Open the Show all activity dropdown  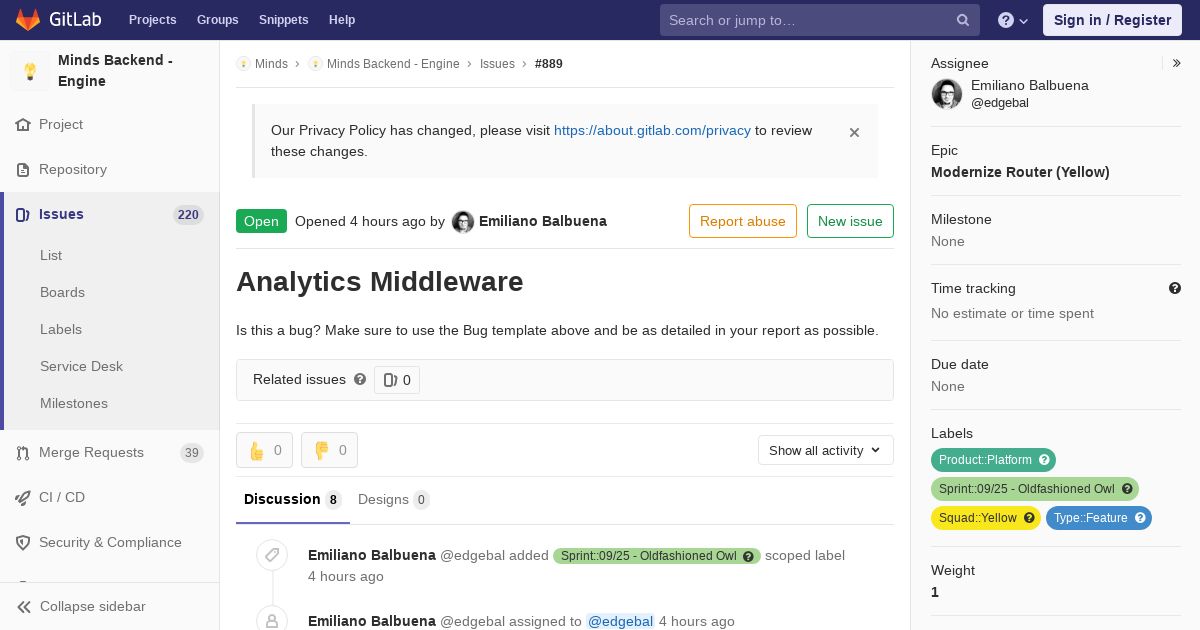pyautogui.click(x=826, y=450)
